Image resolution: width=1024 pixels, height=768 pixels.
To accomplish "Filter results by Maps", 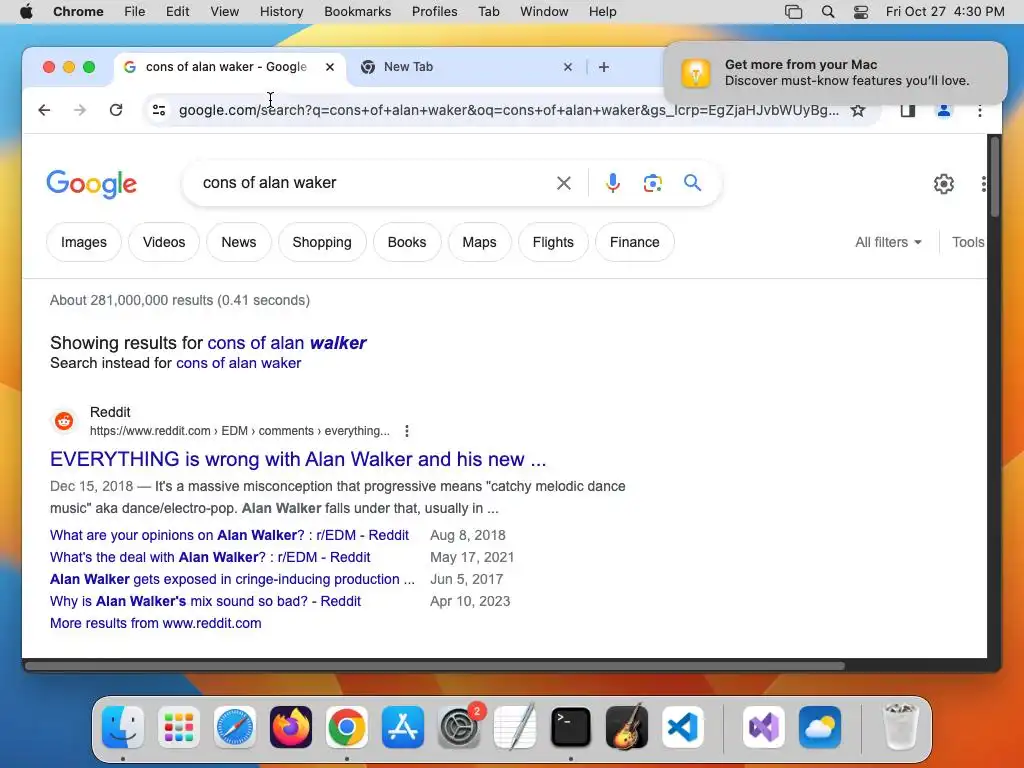I will coord(479,242).
